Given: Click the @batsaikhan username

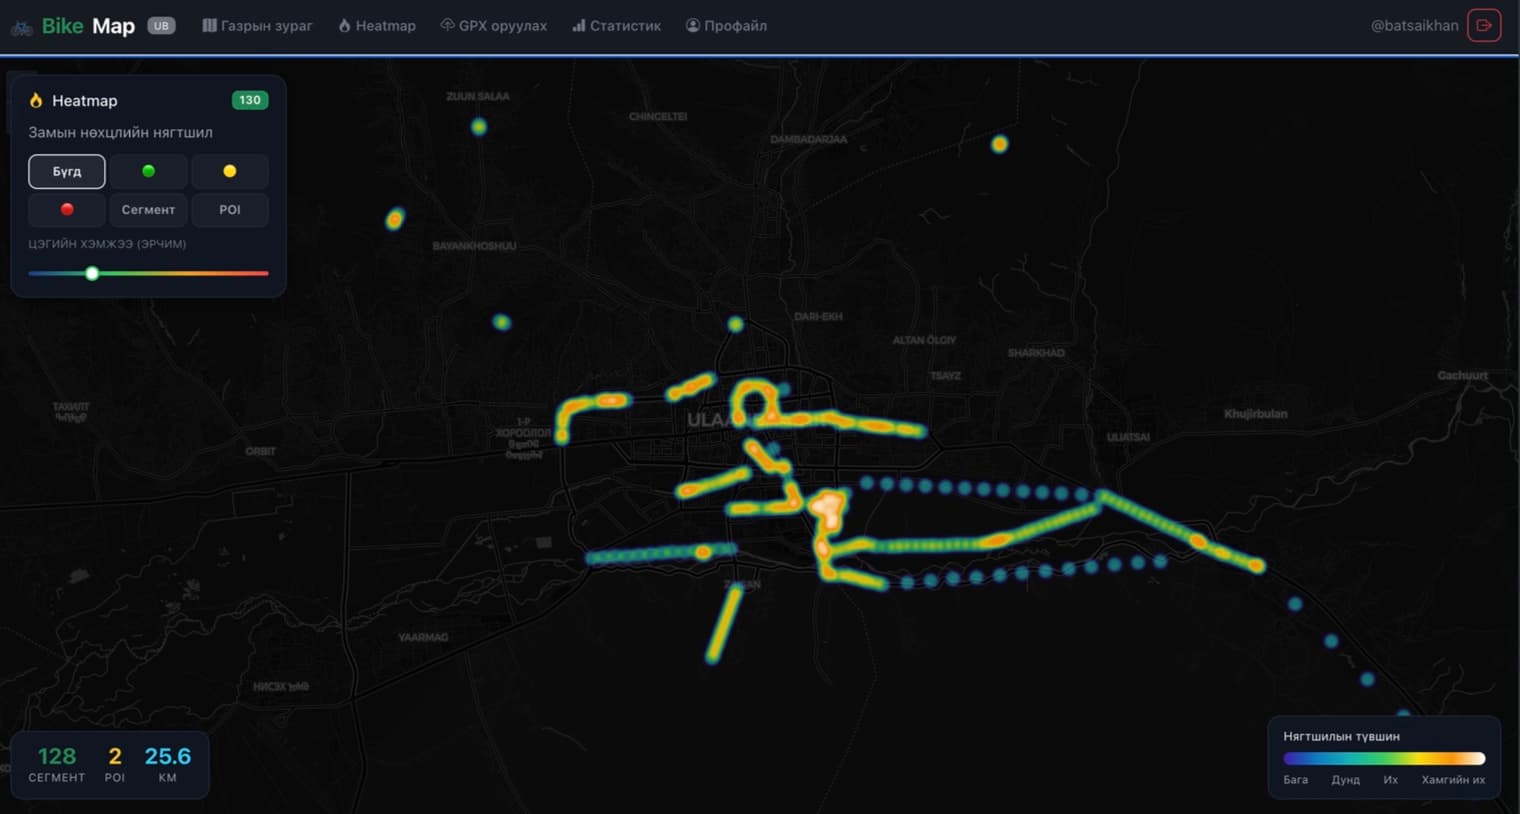Looking at the screenshot, I should (1414, 26).
